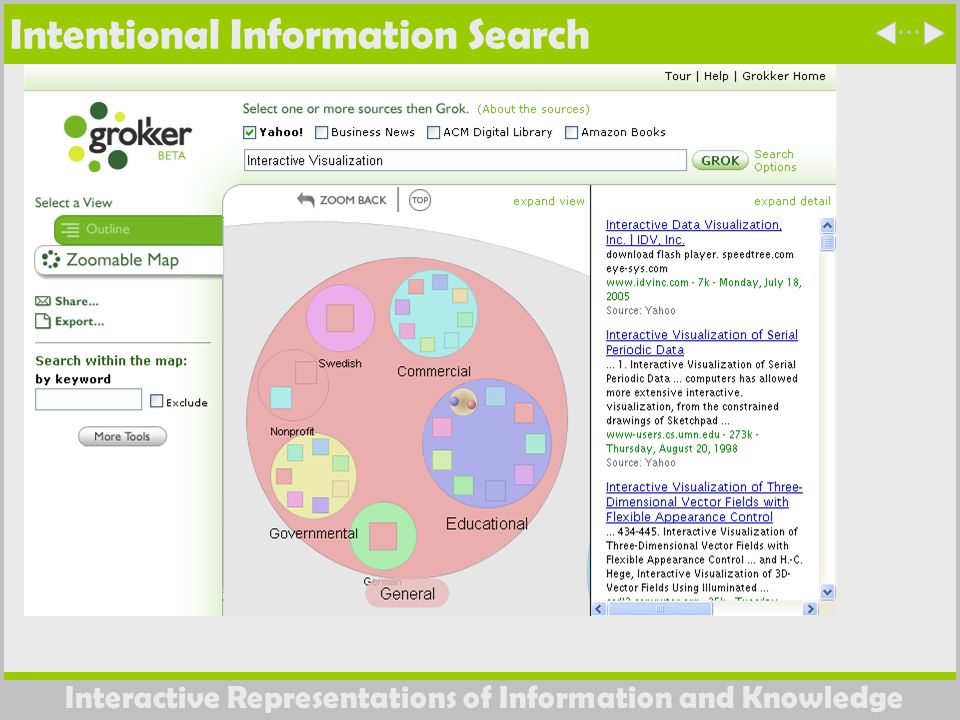The height and width of the screenshot is (720, 960).
Task: Select the yellow Governmental cluster circle
Action: [x=313, y=476]
